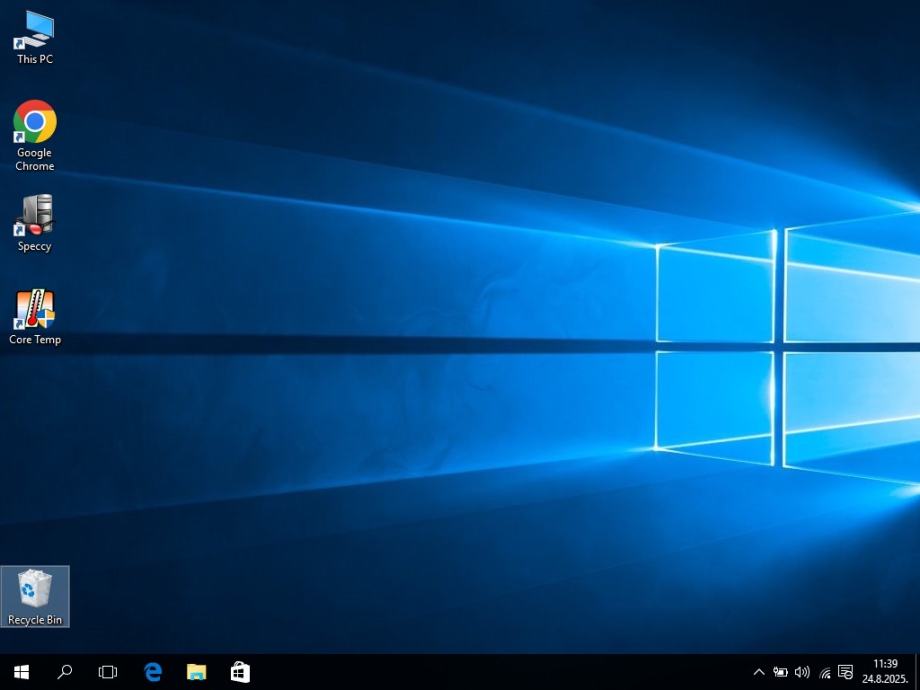Open the Wi-Fi network flyout

824,672
